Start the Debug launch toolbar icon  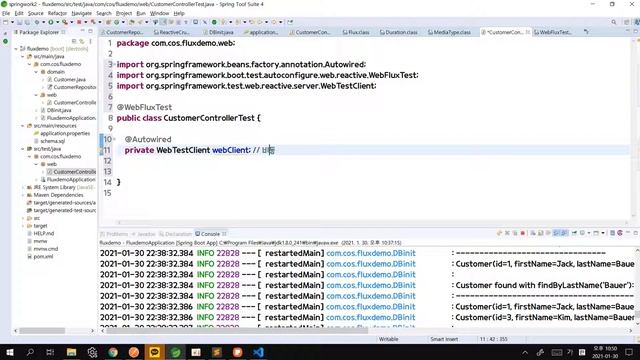tap(37, 22)
